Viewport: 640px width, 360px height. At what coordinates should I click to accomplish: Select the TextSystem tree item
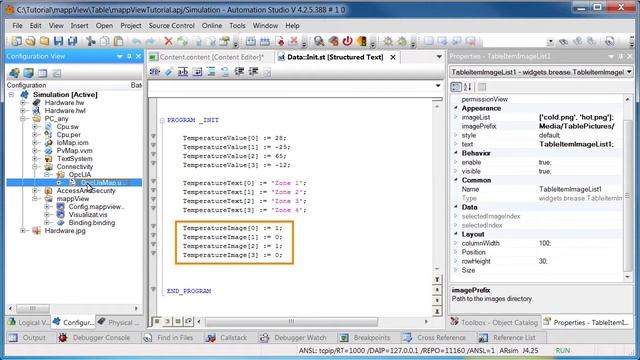click(x=74, y=158)
